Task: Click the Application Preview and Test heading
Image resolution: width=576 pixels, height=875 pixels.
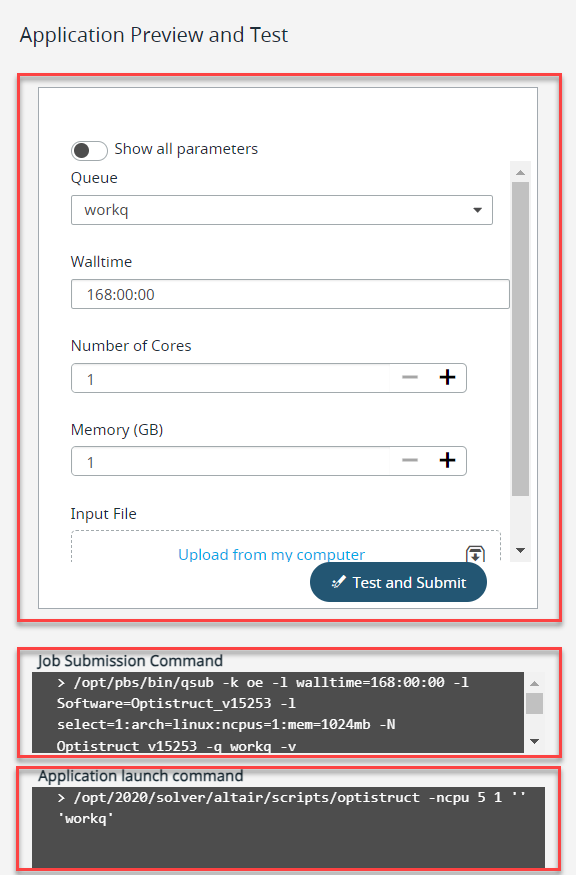Action: (154, 35)
